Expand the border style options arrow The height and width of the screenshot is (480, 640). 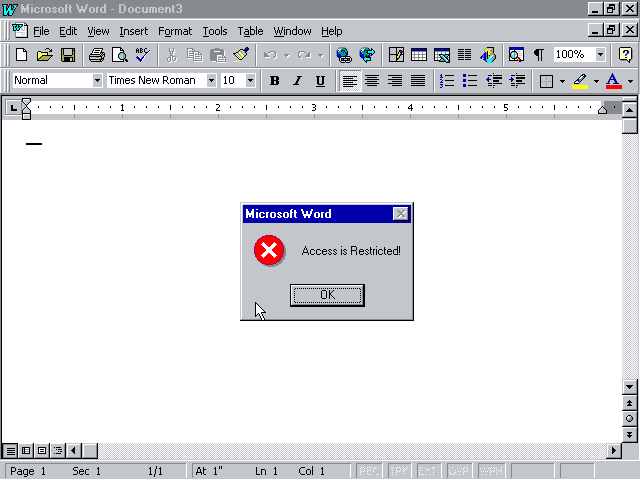562,81
